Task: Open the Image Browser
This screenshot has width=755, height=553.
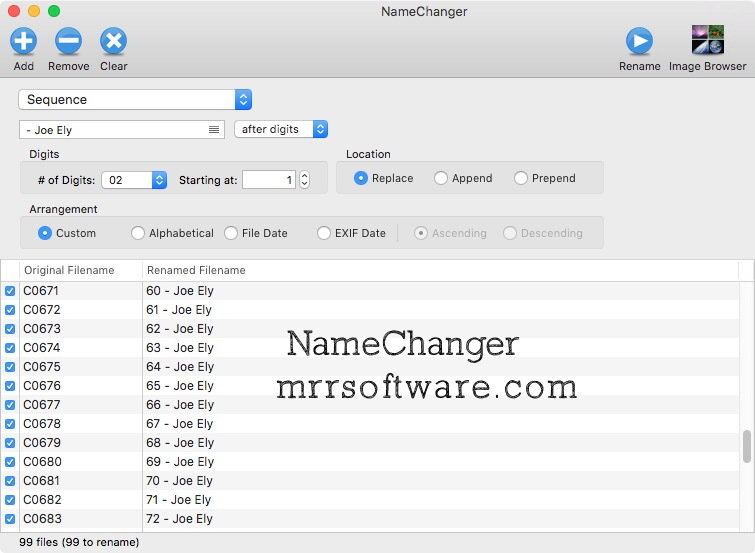Action: click(x=707, y=41)
